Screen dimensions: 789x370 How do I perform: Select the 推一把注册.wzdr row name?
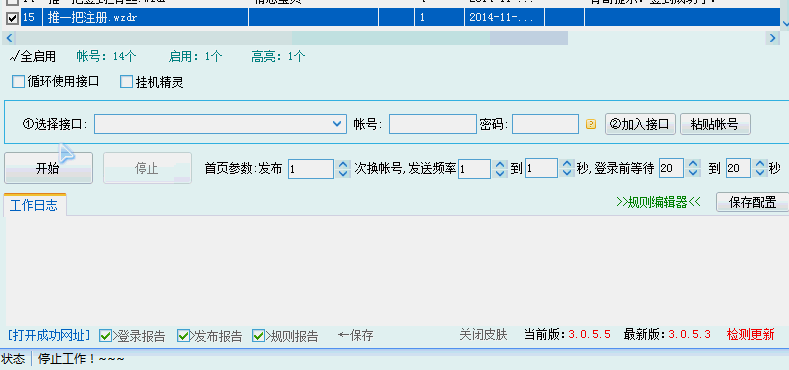[x=93, y=18]
